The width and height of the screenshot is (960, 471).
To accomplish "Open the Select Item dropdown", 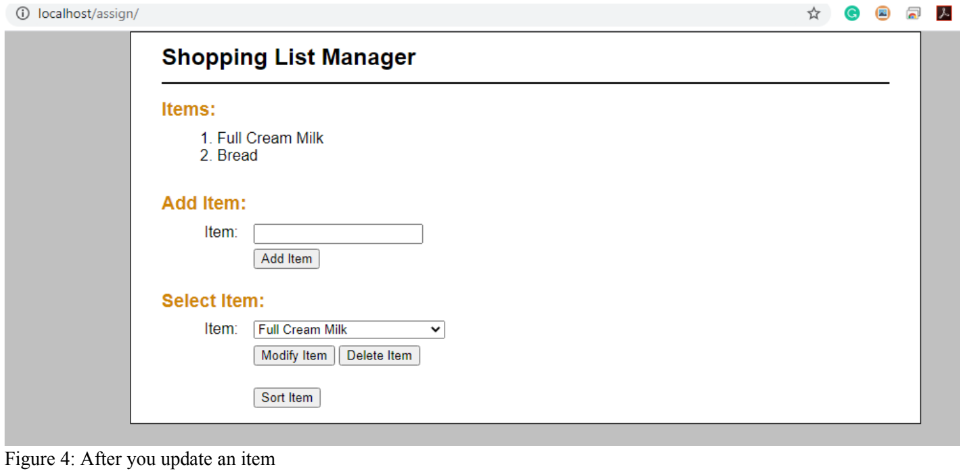I will click(x=349, y=330).
